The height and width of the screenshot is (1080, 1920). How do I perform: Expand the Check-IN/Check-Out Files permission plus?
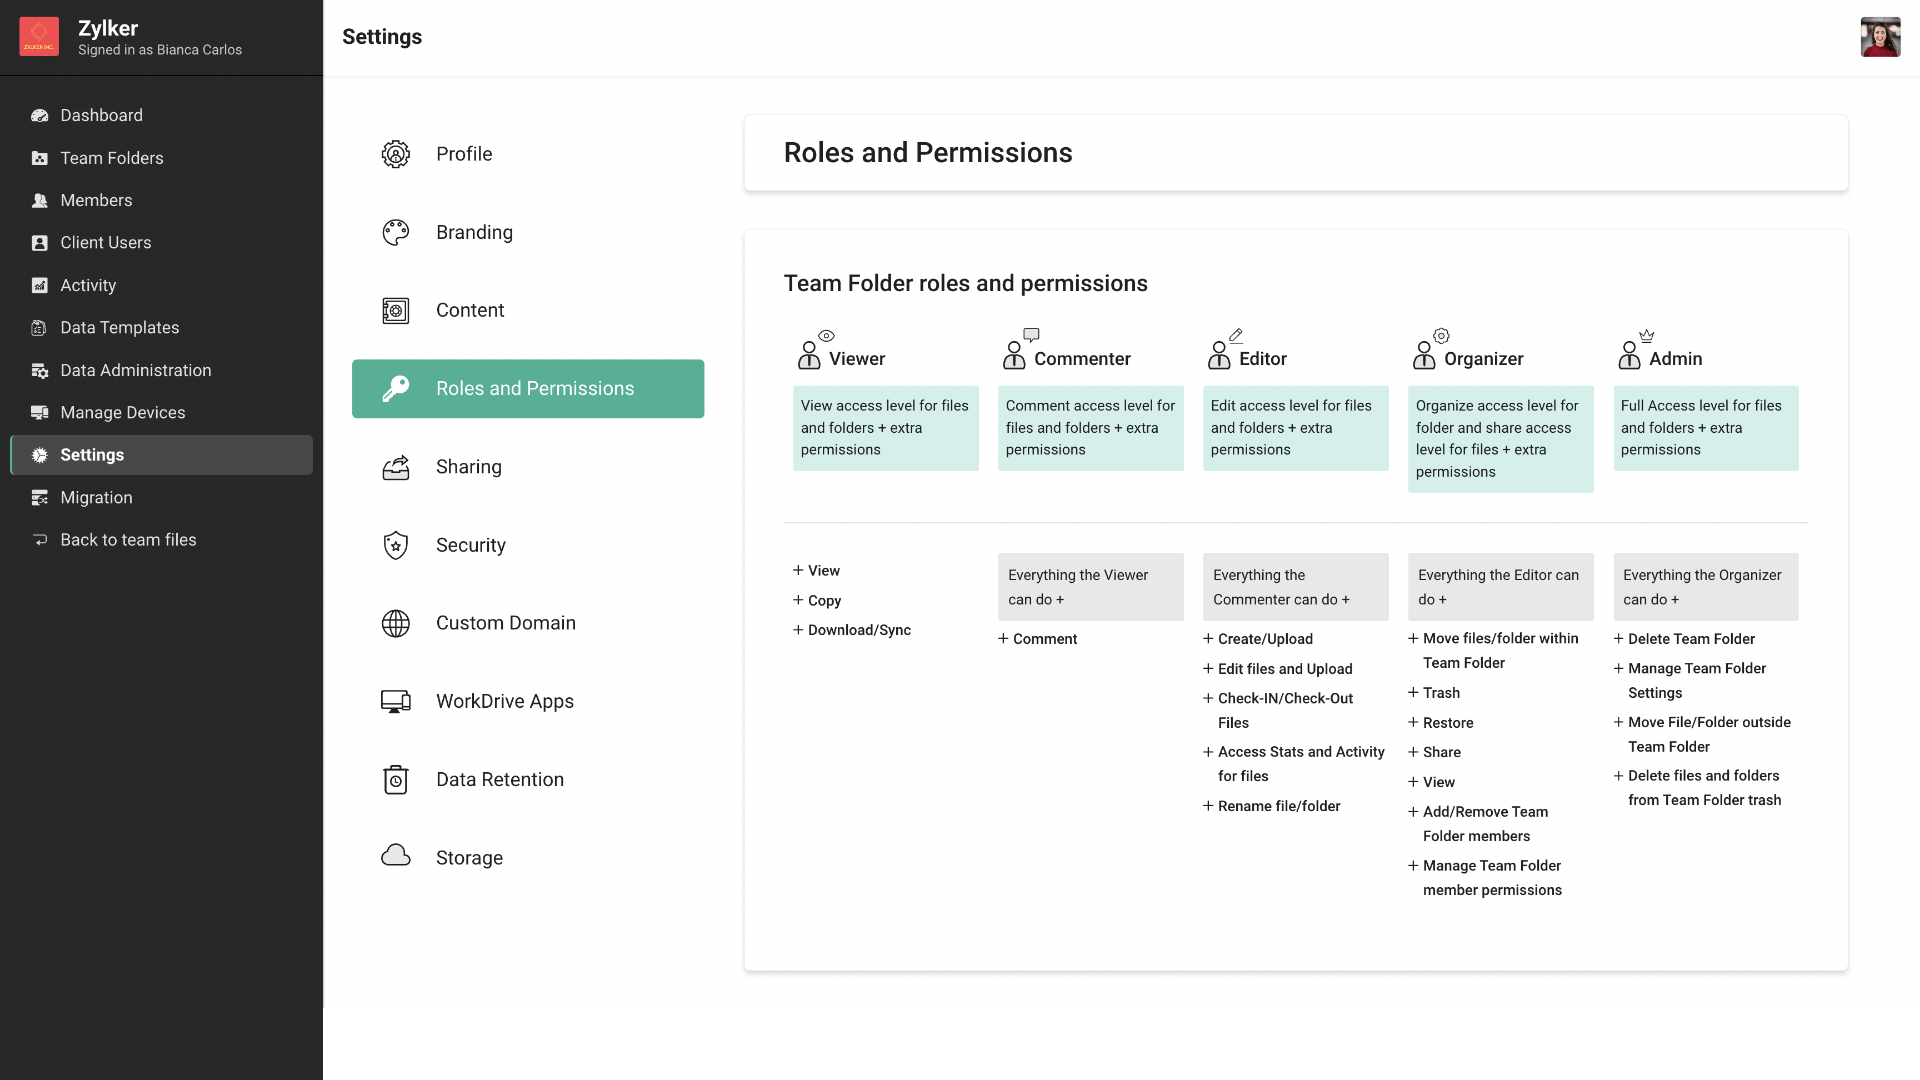click(1208, 698)
